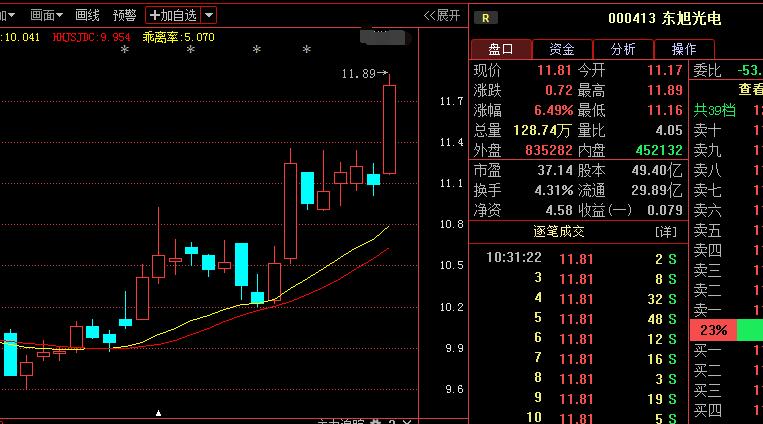Screen dimensions: 763x424
Task: Switch to the 资金 tab
Action: coord(562,49)
